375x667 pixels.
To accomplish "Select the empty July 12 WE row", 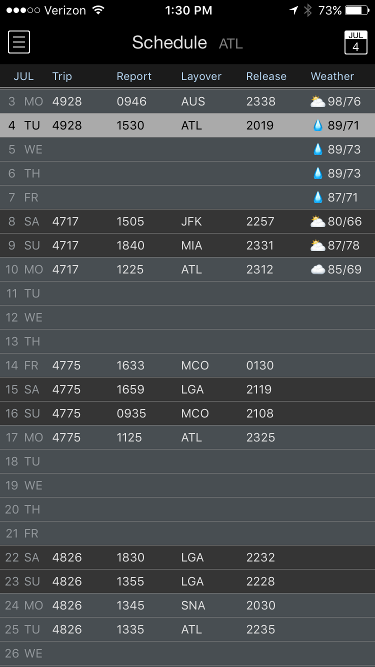I will (188, 317).
